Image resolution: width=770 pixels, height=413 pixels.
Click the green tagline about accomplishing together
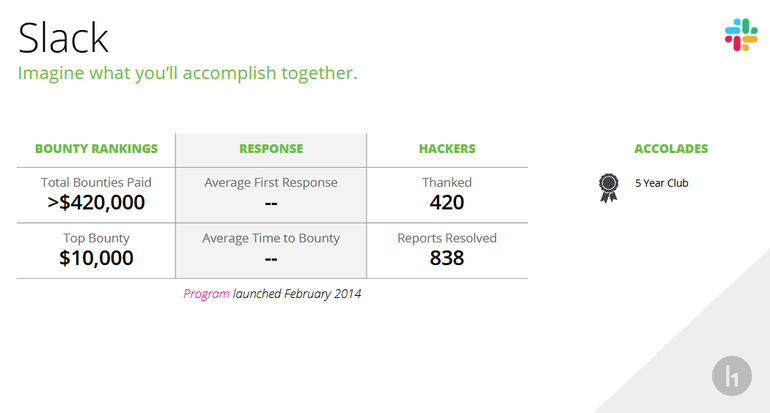point(188,73)
